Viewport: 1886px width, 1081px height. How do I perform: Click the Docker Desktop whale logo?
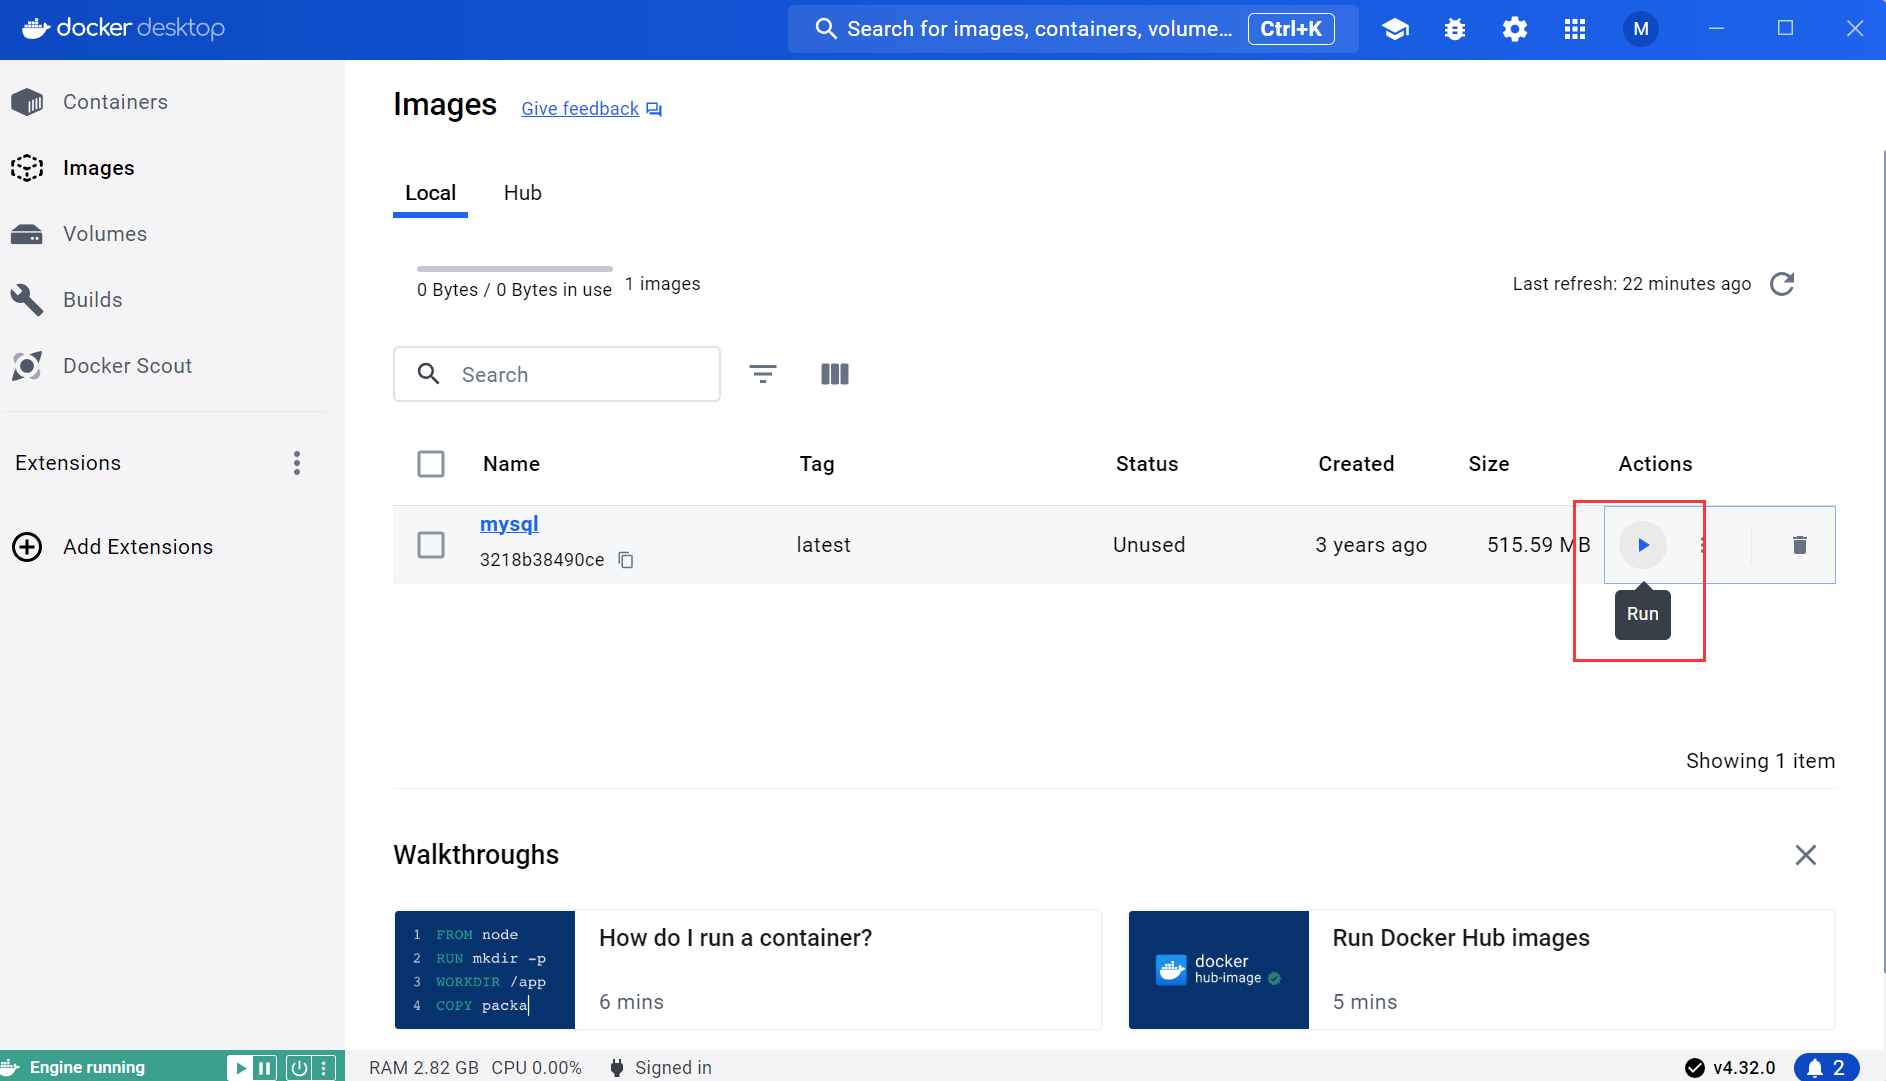(36, 28)
